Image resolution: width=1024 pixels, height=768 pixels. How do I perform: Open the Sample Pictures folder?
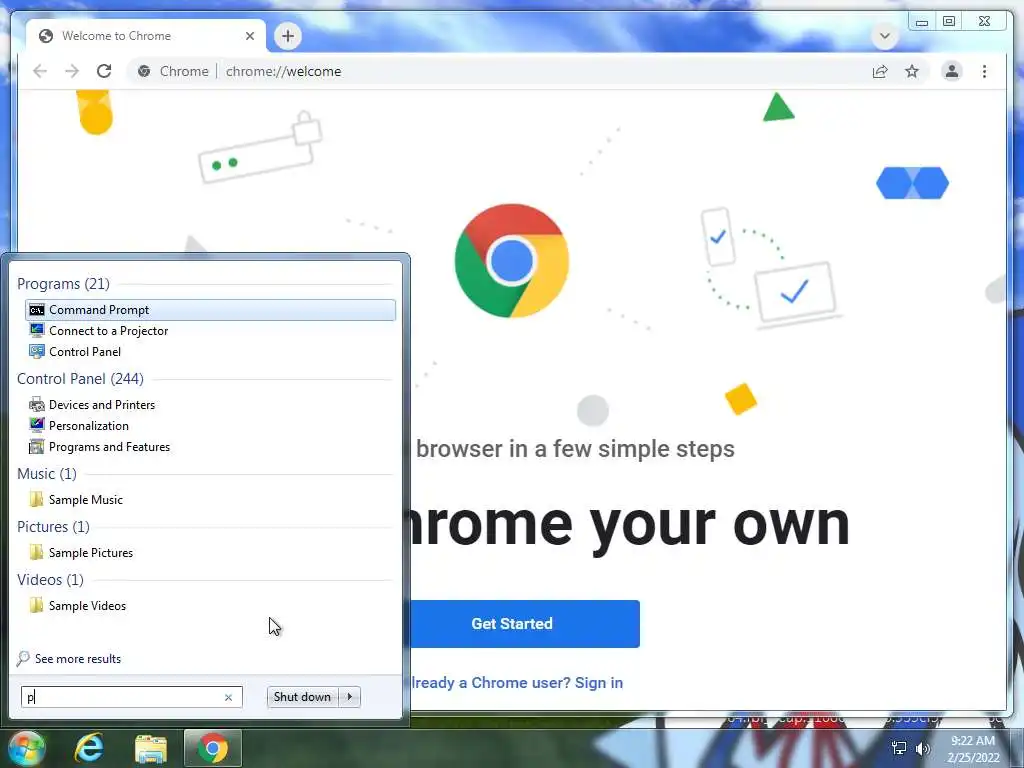[210, 552]
